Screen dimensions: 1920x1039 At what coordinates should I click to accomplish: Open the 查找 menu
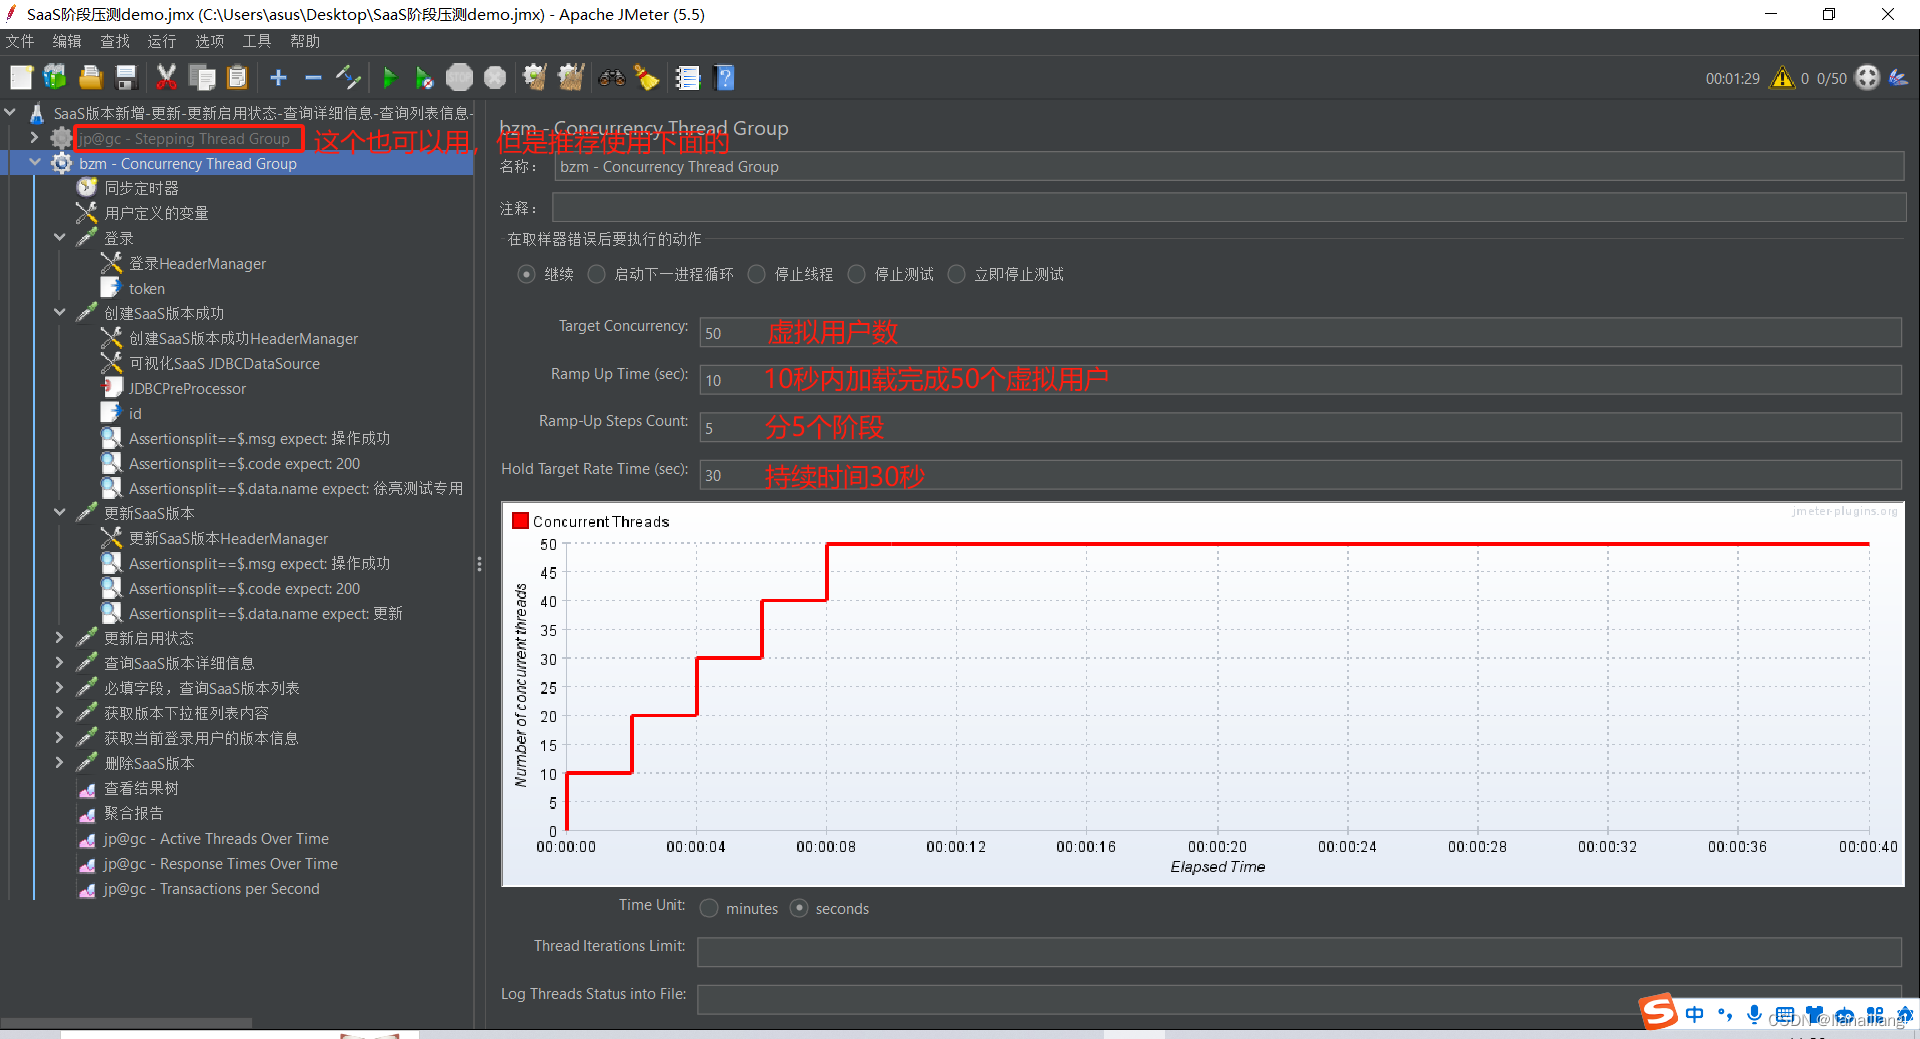pyautogui.click(x=115, y=41)
